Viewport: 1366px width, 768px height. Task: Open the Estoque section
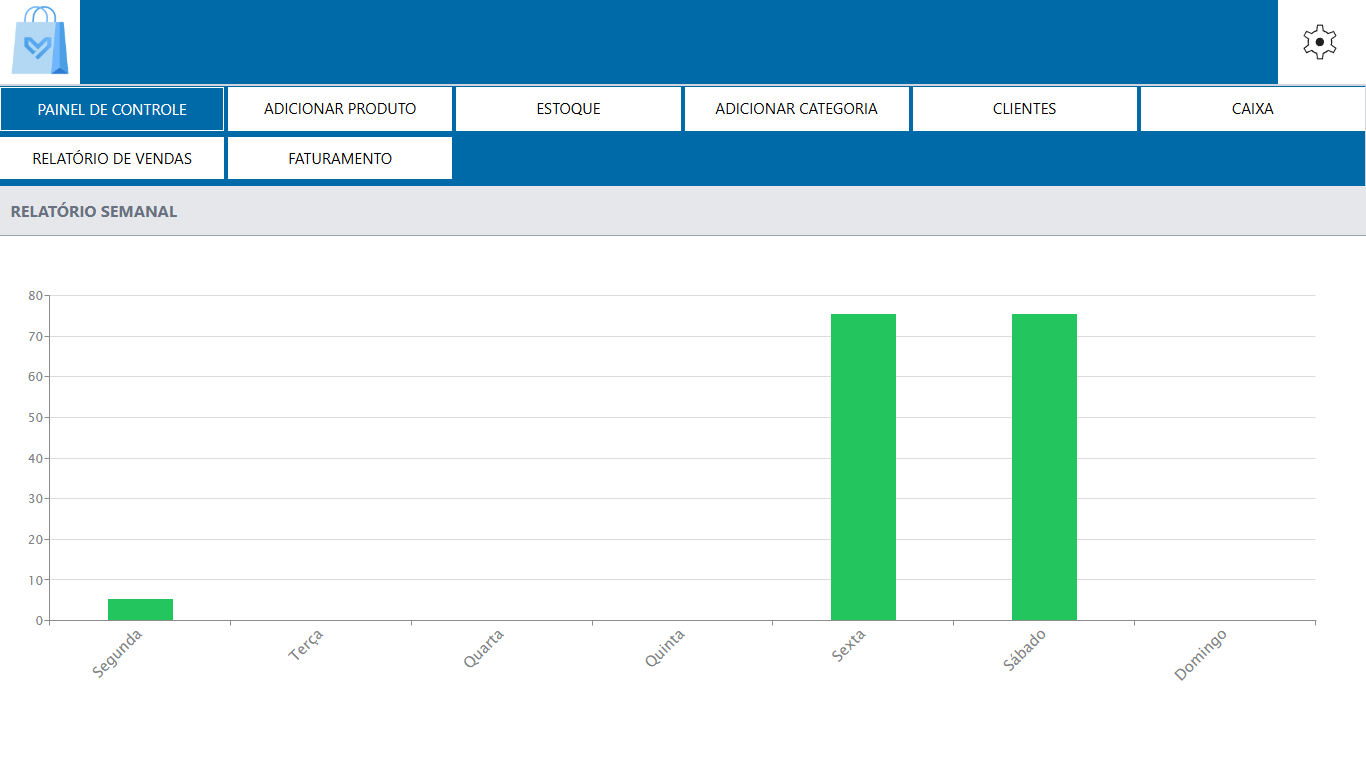coord(568,109)
